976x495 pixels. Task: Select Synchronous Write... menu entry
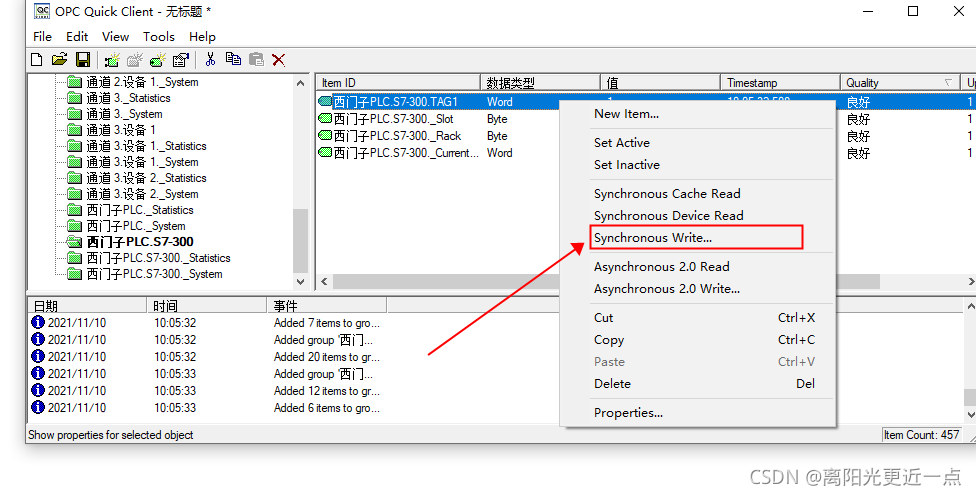(x=697, y=238)
